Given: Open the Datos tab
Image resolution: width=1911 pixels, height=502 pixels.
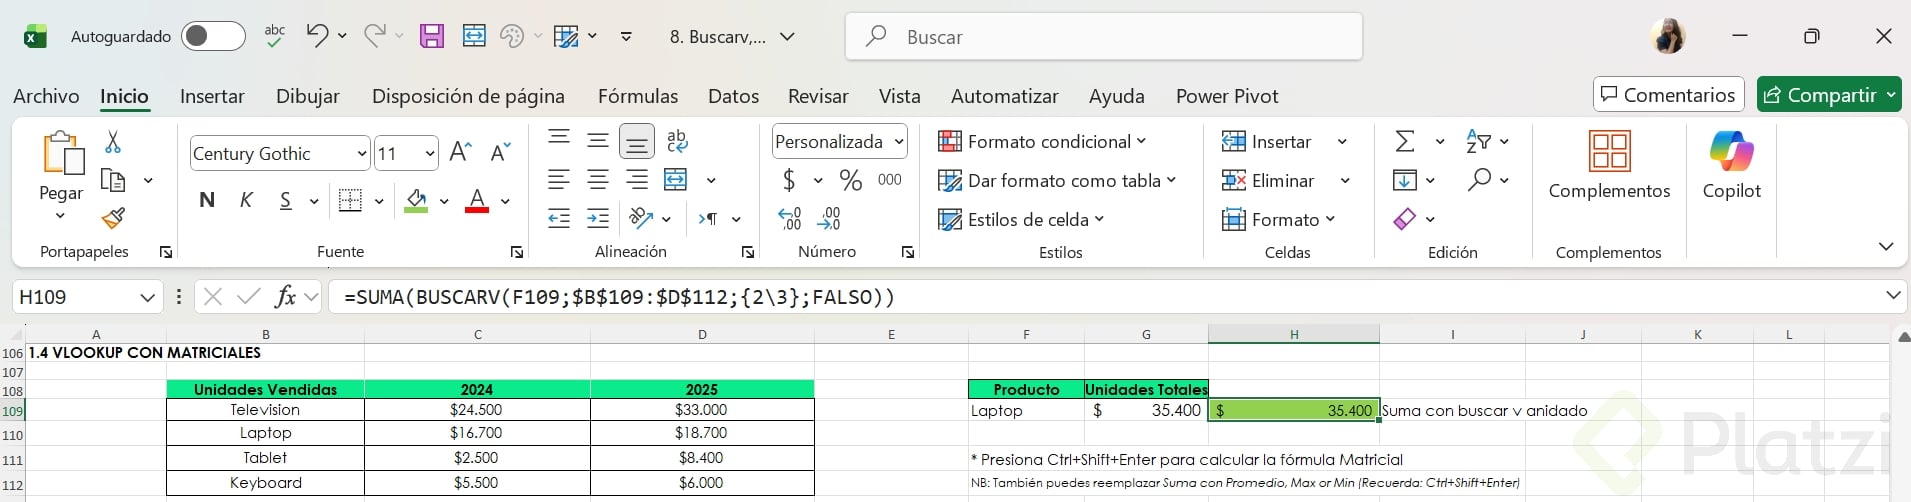Looking at the screenshot, I should (733, 96).
